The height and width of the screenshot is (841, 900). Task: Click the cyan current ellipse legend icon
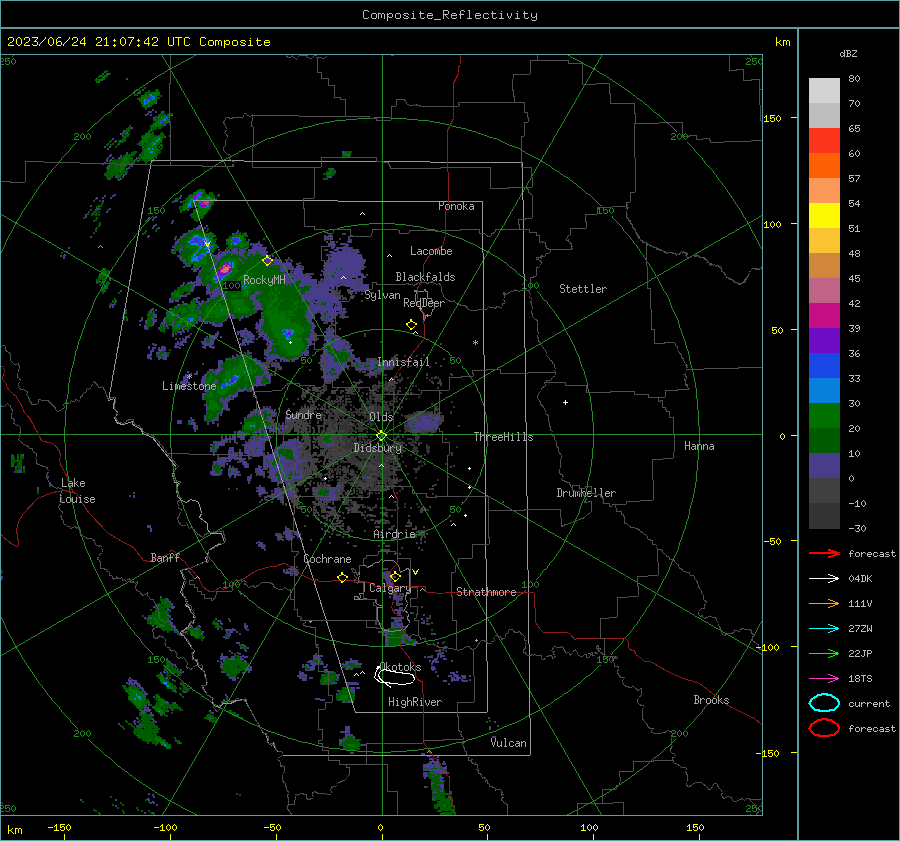[x=824, y=703]
